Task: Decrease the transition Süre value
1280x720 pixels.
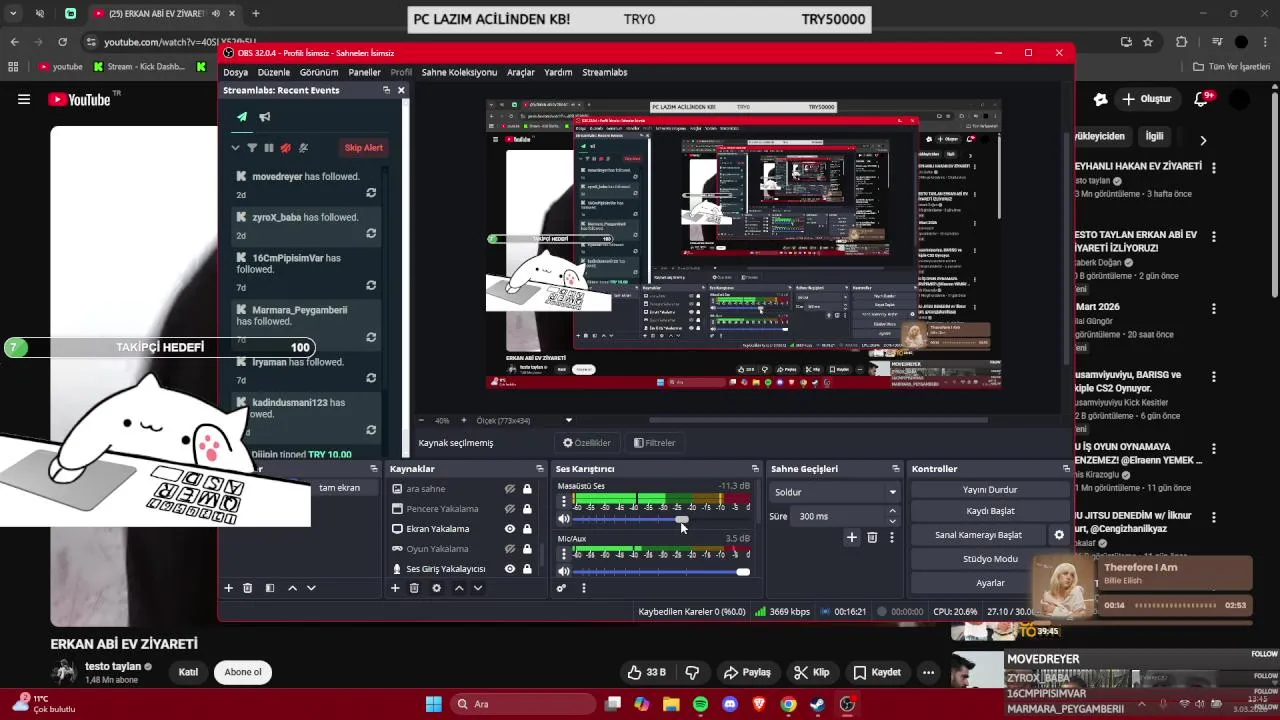Action: 892,521
